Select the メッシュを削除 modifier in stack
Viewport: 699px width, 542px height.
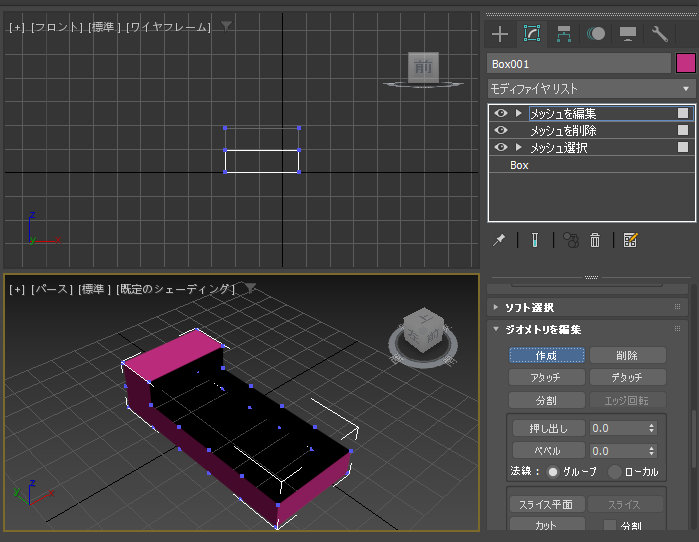tap(563, 131)
